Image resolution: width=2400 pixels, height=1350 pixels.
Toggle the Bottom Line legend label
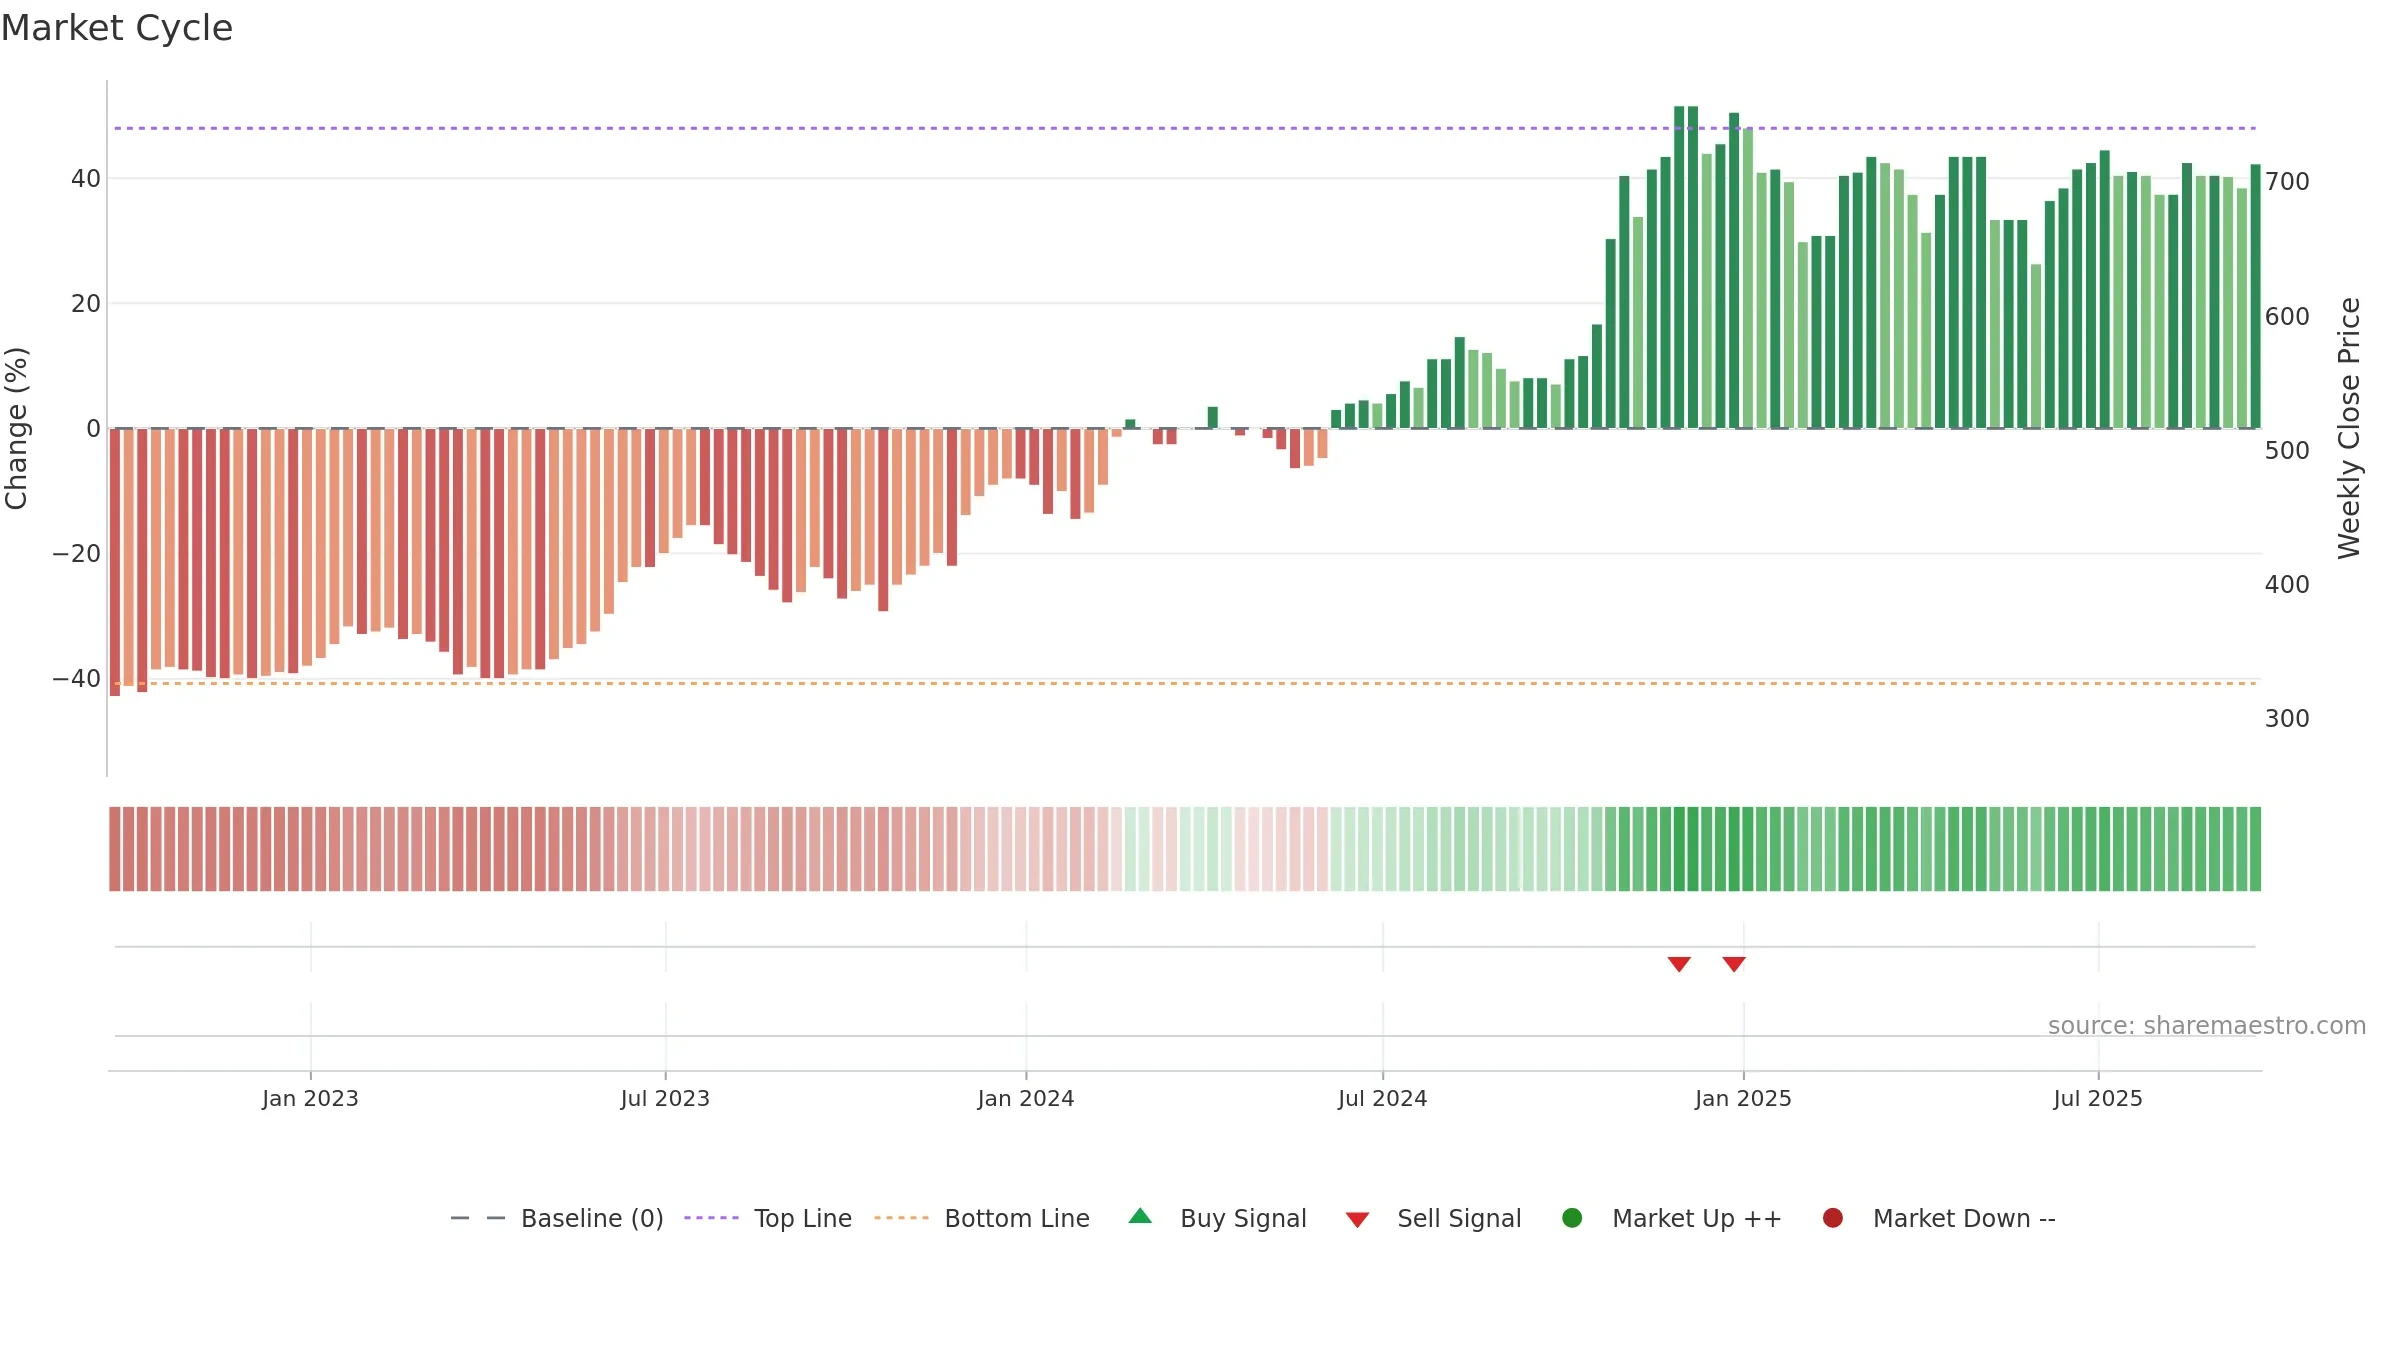click(x=1017, y=1218)
